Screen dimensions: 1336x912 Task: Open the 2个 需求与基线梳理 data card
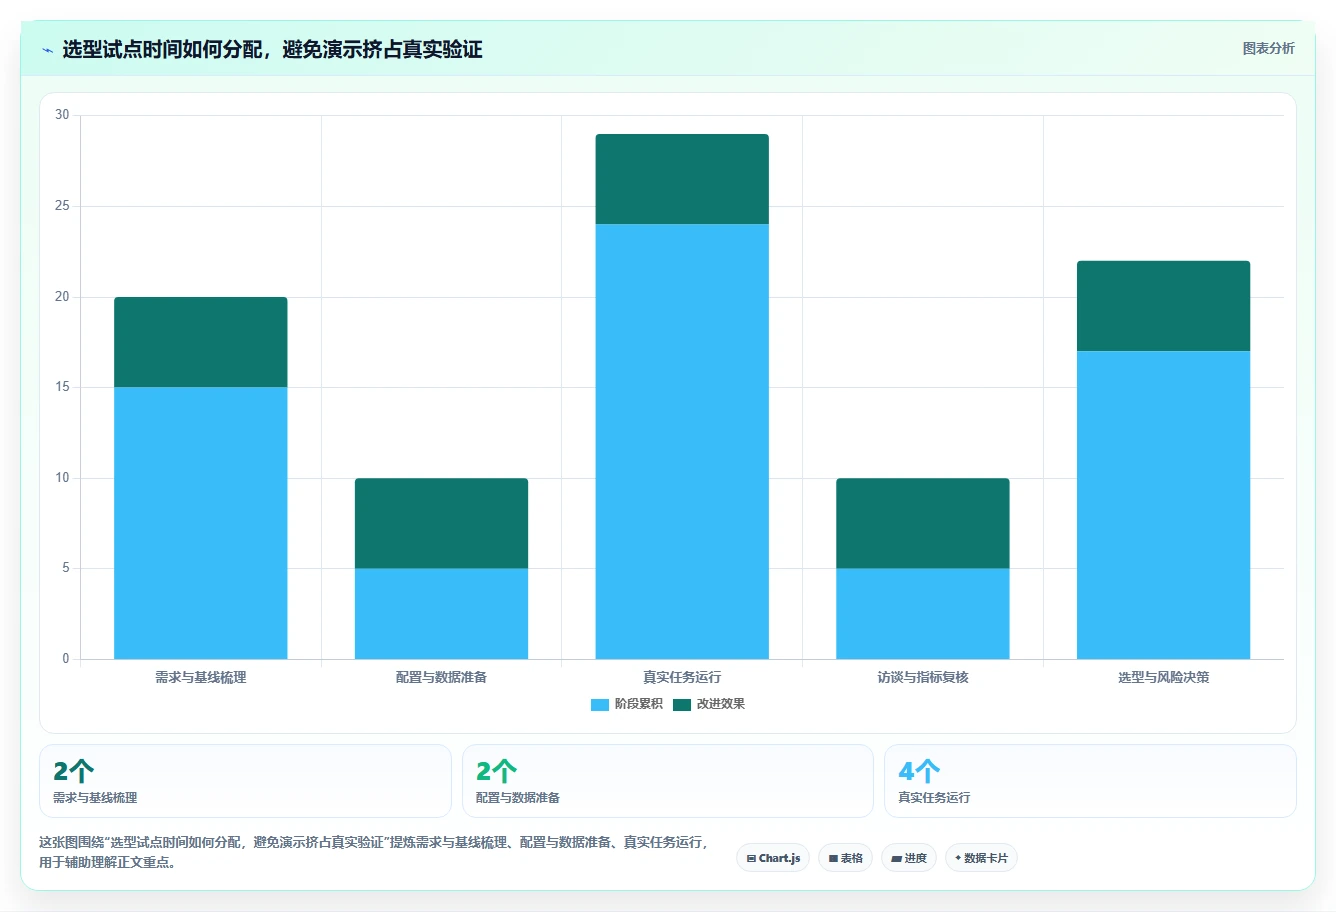pos(245,781)
